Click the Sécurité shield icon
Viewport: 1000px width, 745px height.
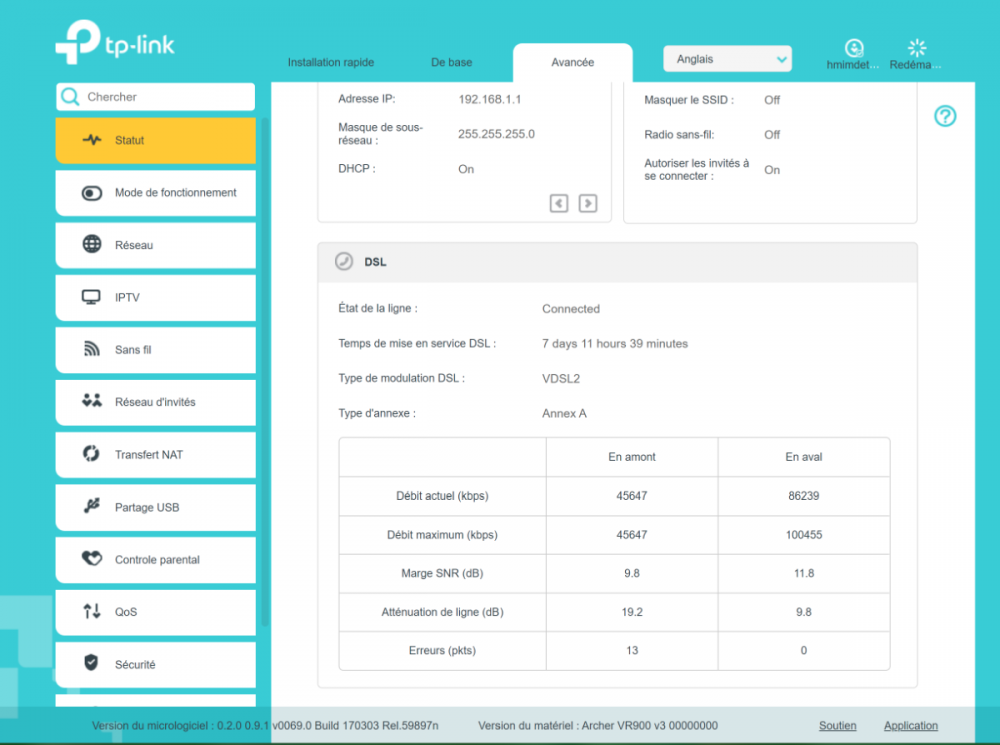pyautogui.click(x=92, y=664)
